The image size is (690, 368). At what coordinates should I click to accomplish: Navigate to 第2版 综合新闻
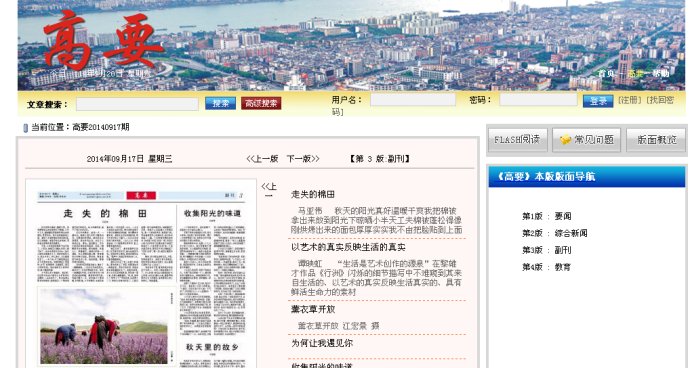pos(554,233)
